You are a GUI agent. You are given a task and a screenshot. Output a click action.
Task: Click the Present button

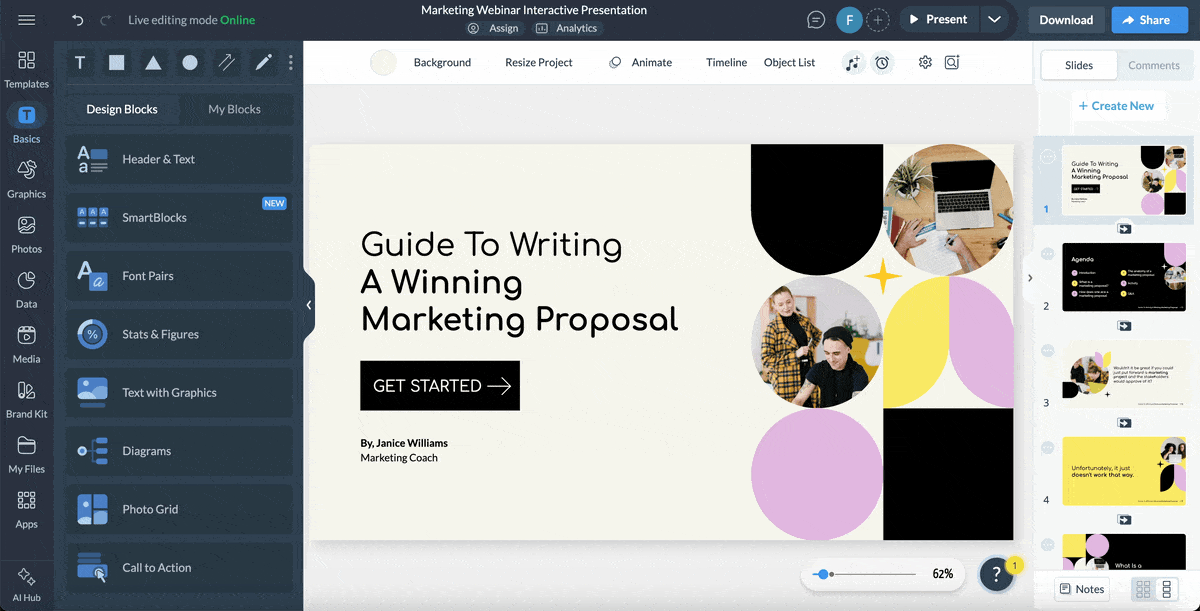click(937, 20)
